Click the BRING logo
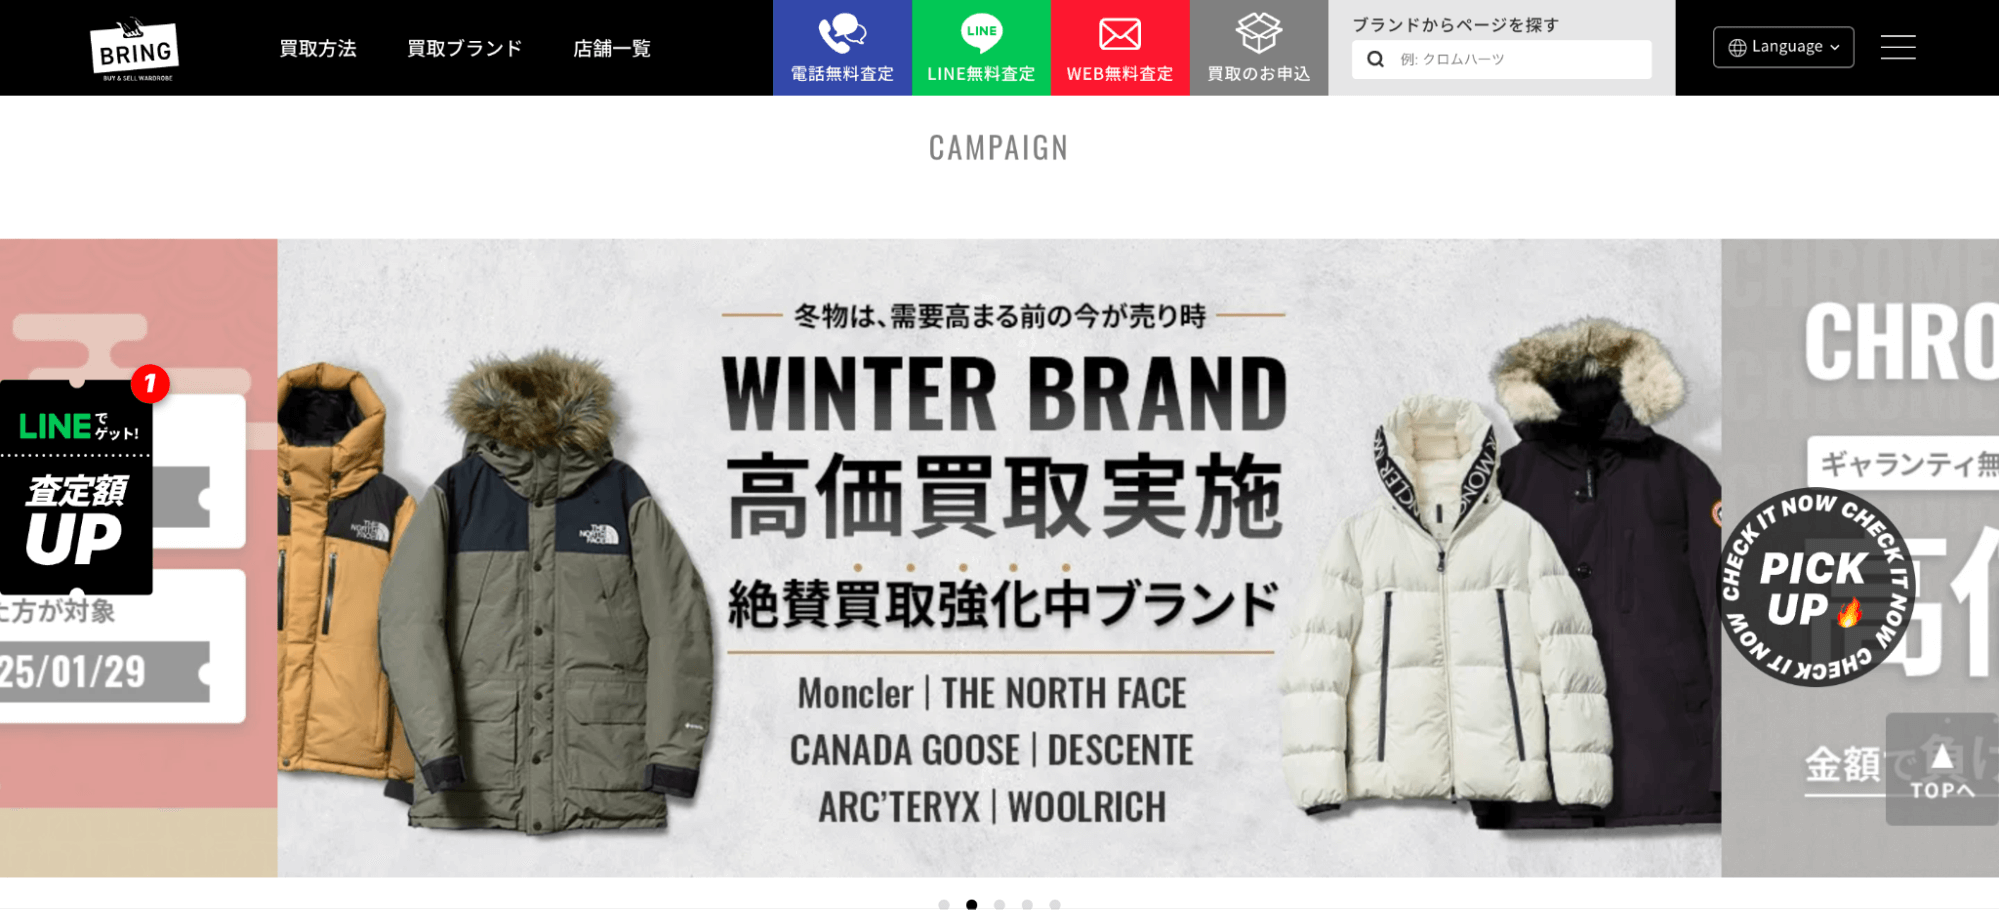 pos(136,49)
